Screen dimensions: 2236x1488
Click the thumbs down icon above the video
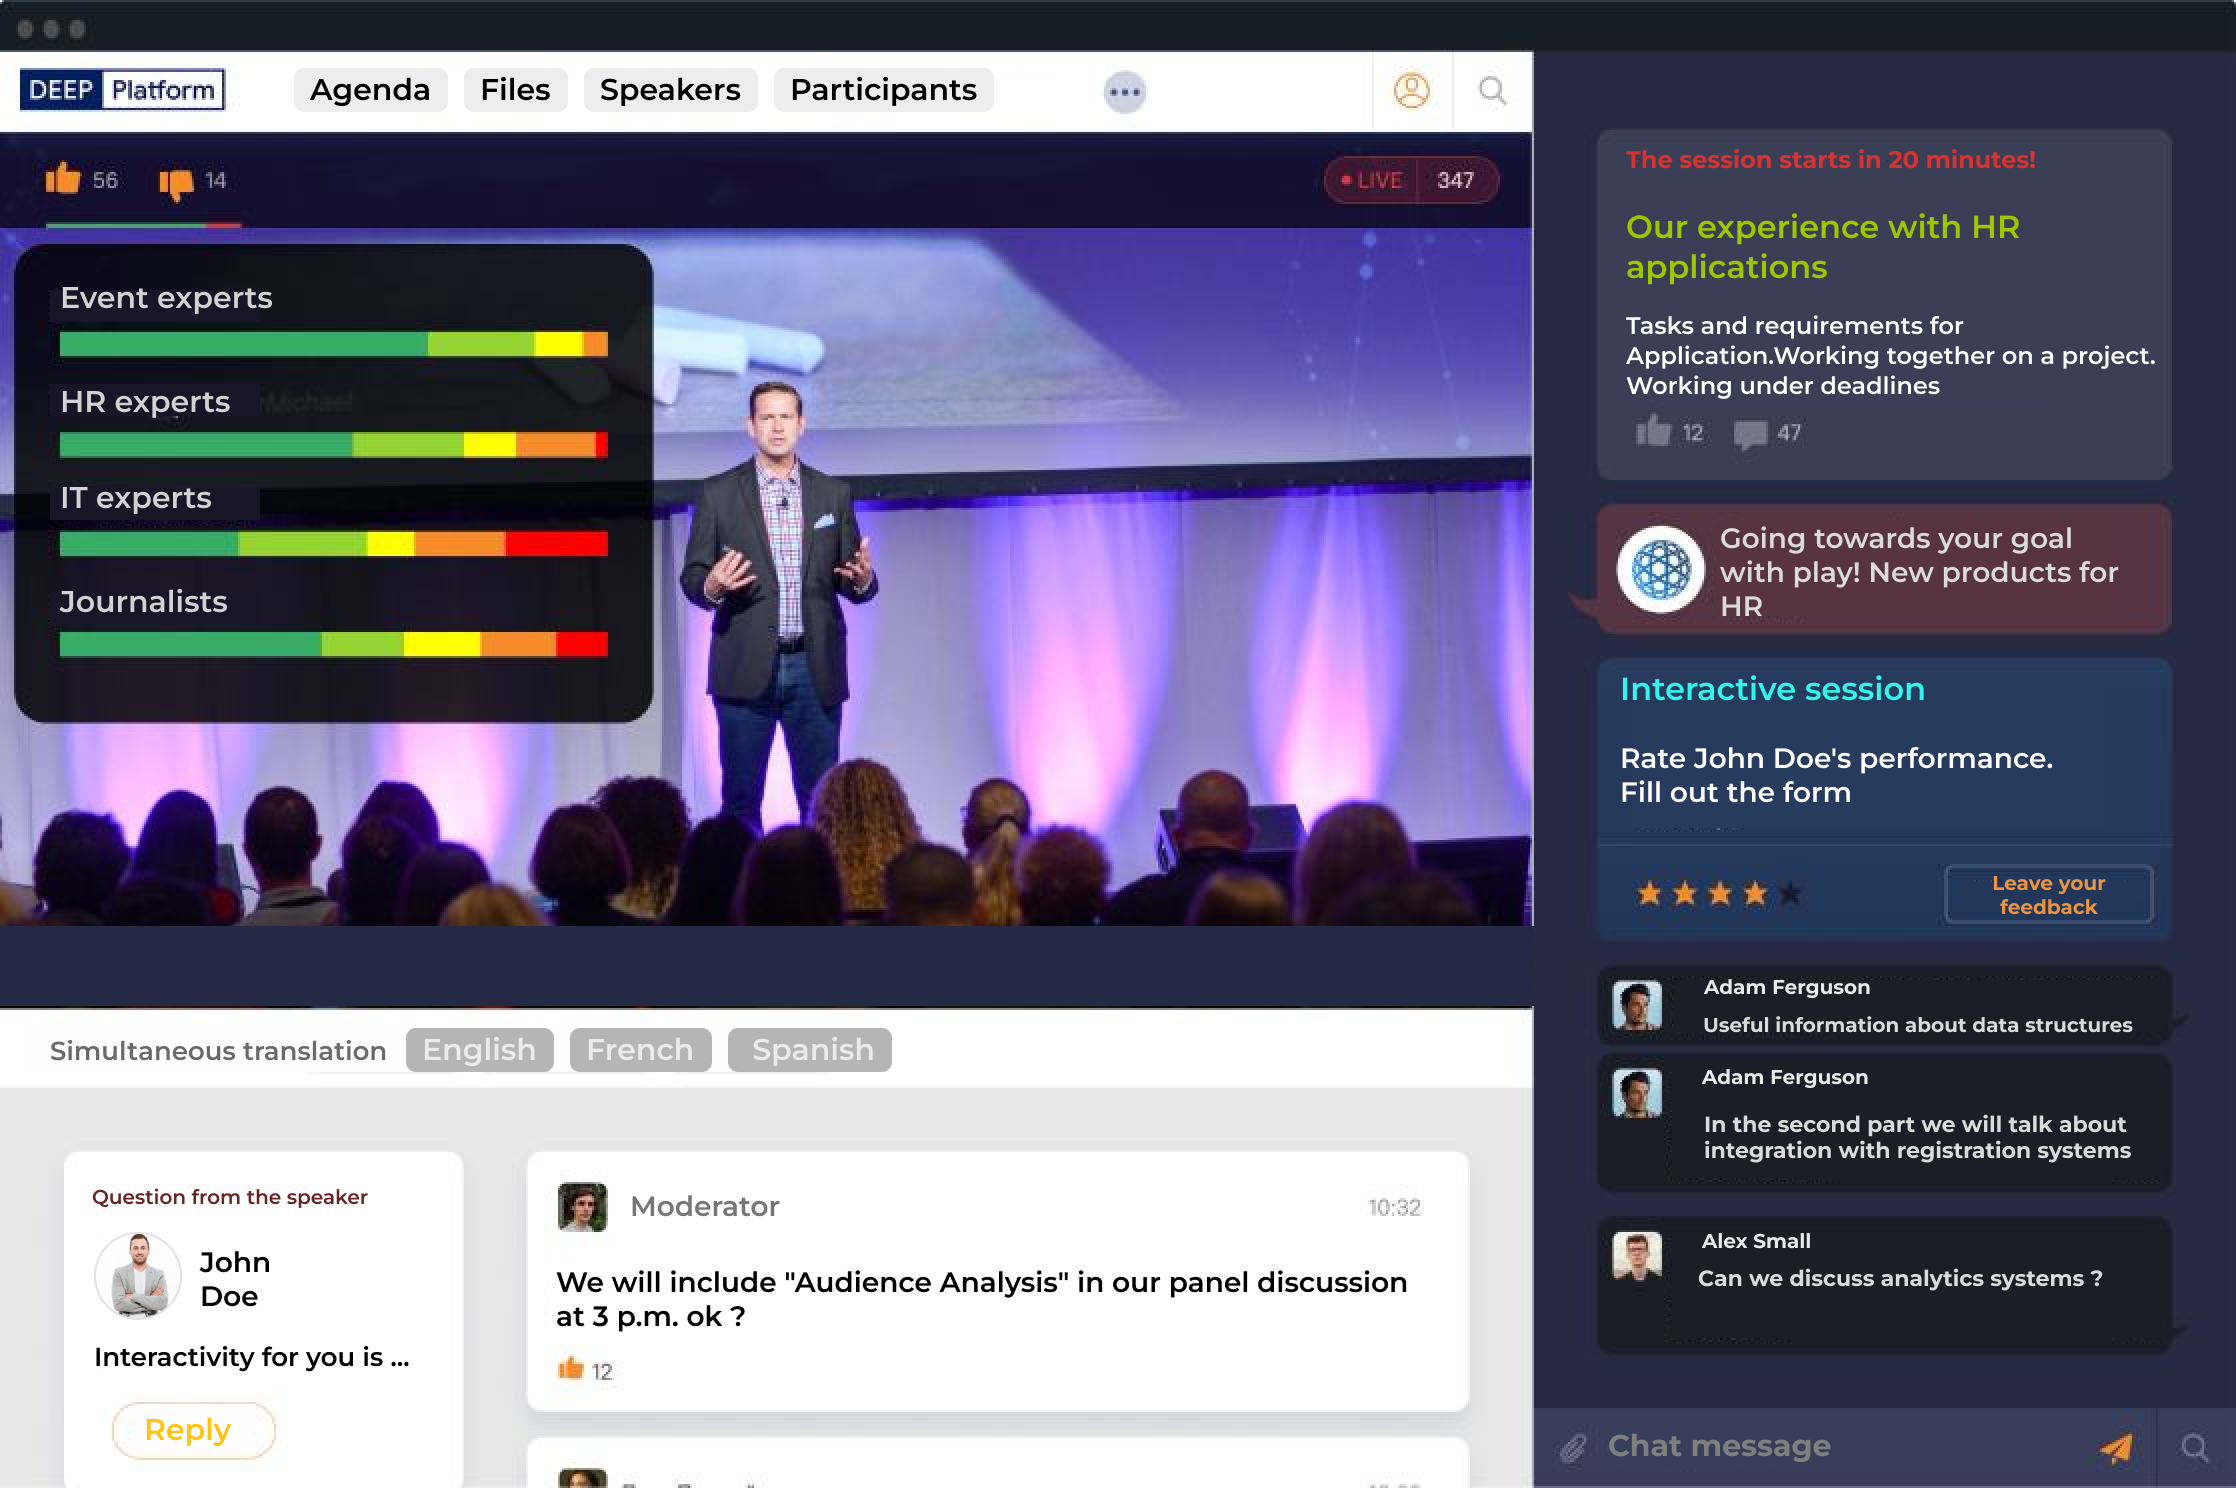click(x=176, y=182)
